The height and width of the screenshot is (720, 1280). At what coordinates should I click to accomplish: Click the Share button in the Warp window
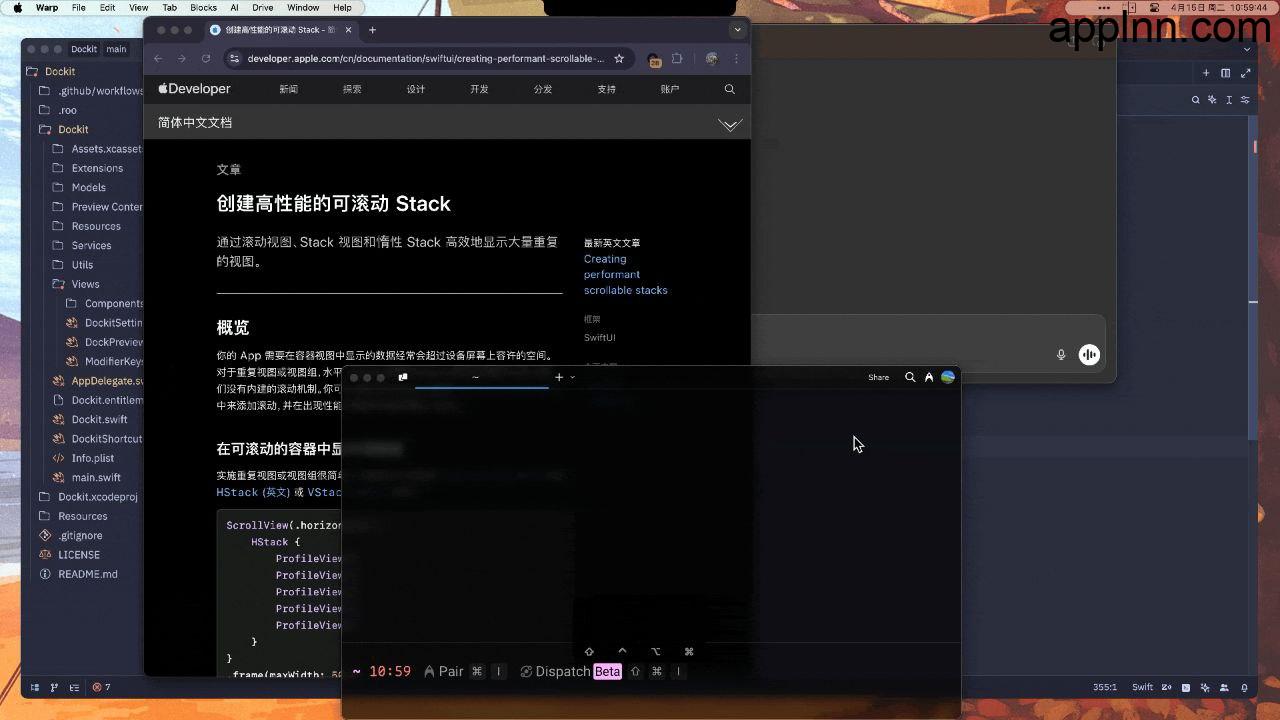pyautogui.click(x=878, y=377)
